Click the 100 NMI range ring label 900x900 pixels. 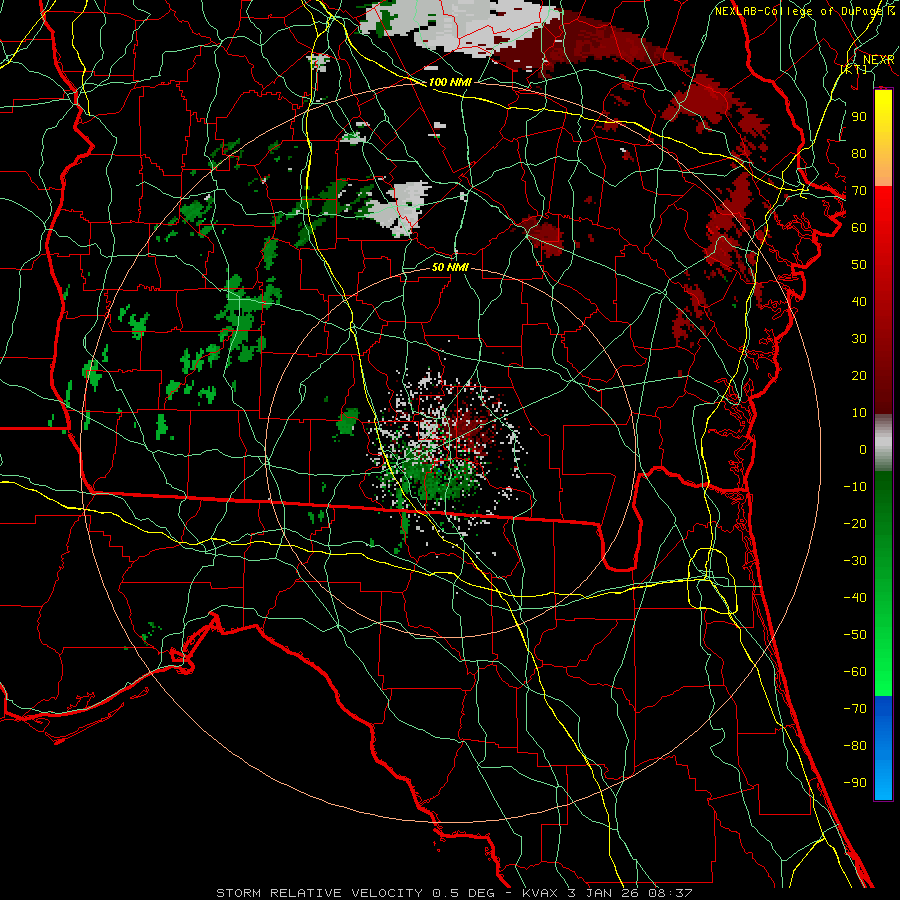[x=450, y=82]
